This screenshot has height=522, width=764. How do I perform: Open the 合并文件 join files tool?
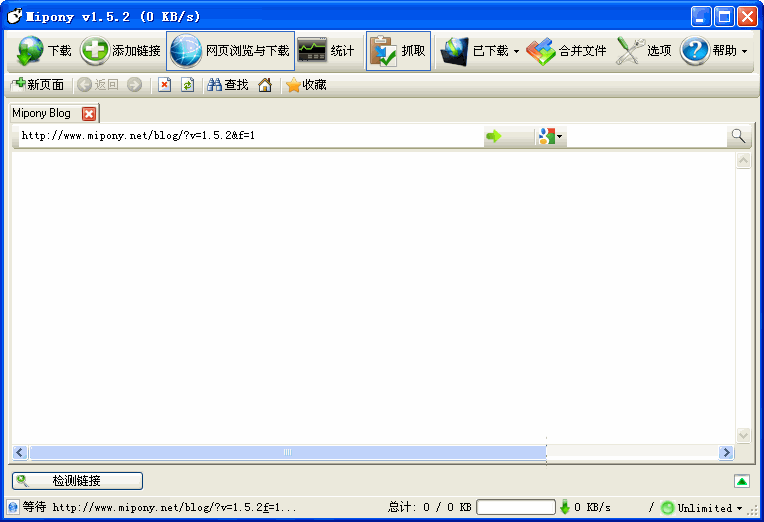click(x=567, y=51)
